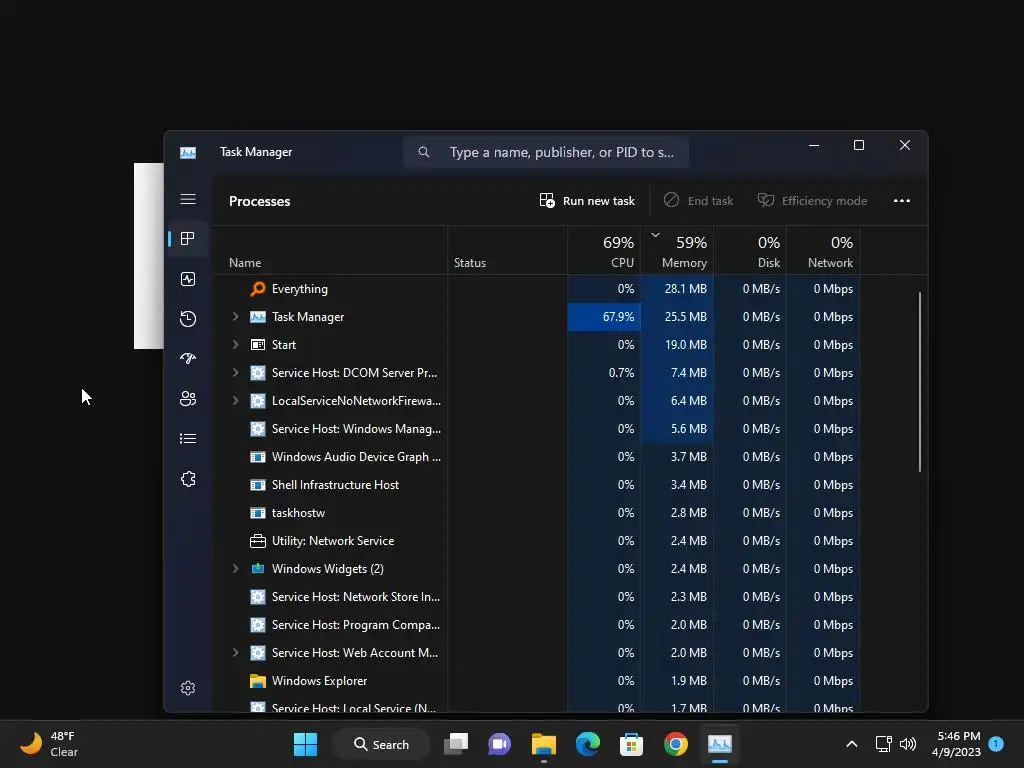Viewport: 1024px width, 768px height.
Task: Select Service Host: Network Store Interface row
Action: click(537, 597)
